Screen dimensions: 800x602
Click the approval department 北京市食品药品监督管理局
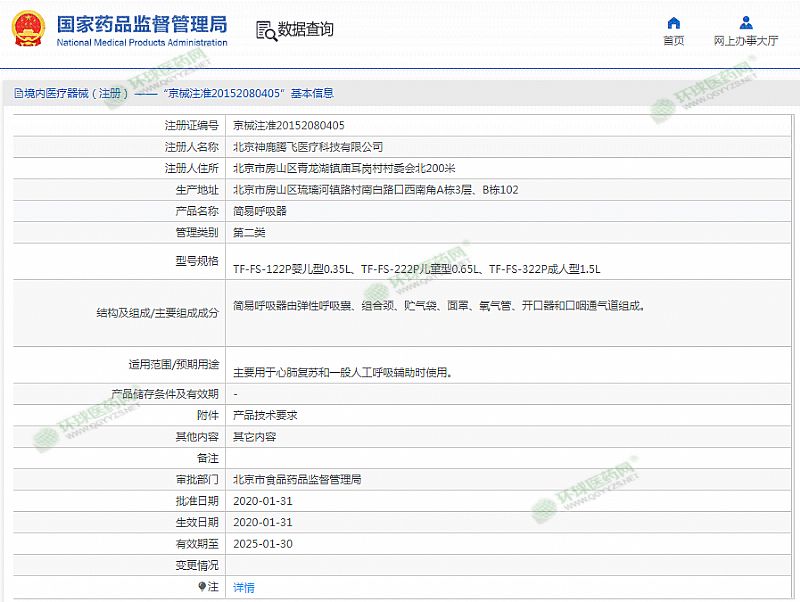pyautogui.click(x=296, y=480)
